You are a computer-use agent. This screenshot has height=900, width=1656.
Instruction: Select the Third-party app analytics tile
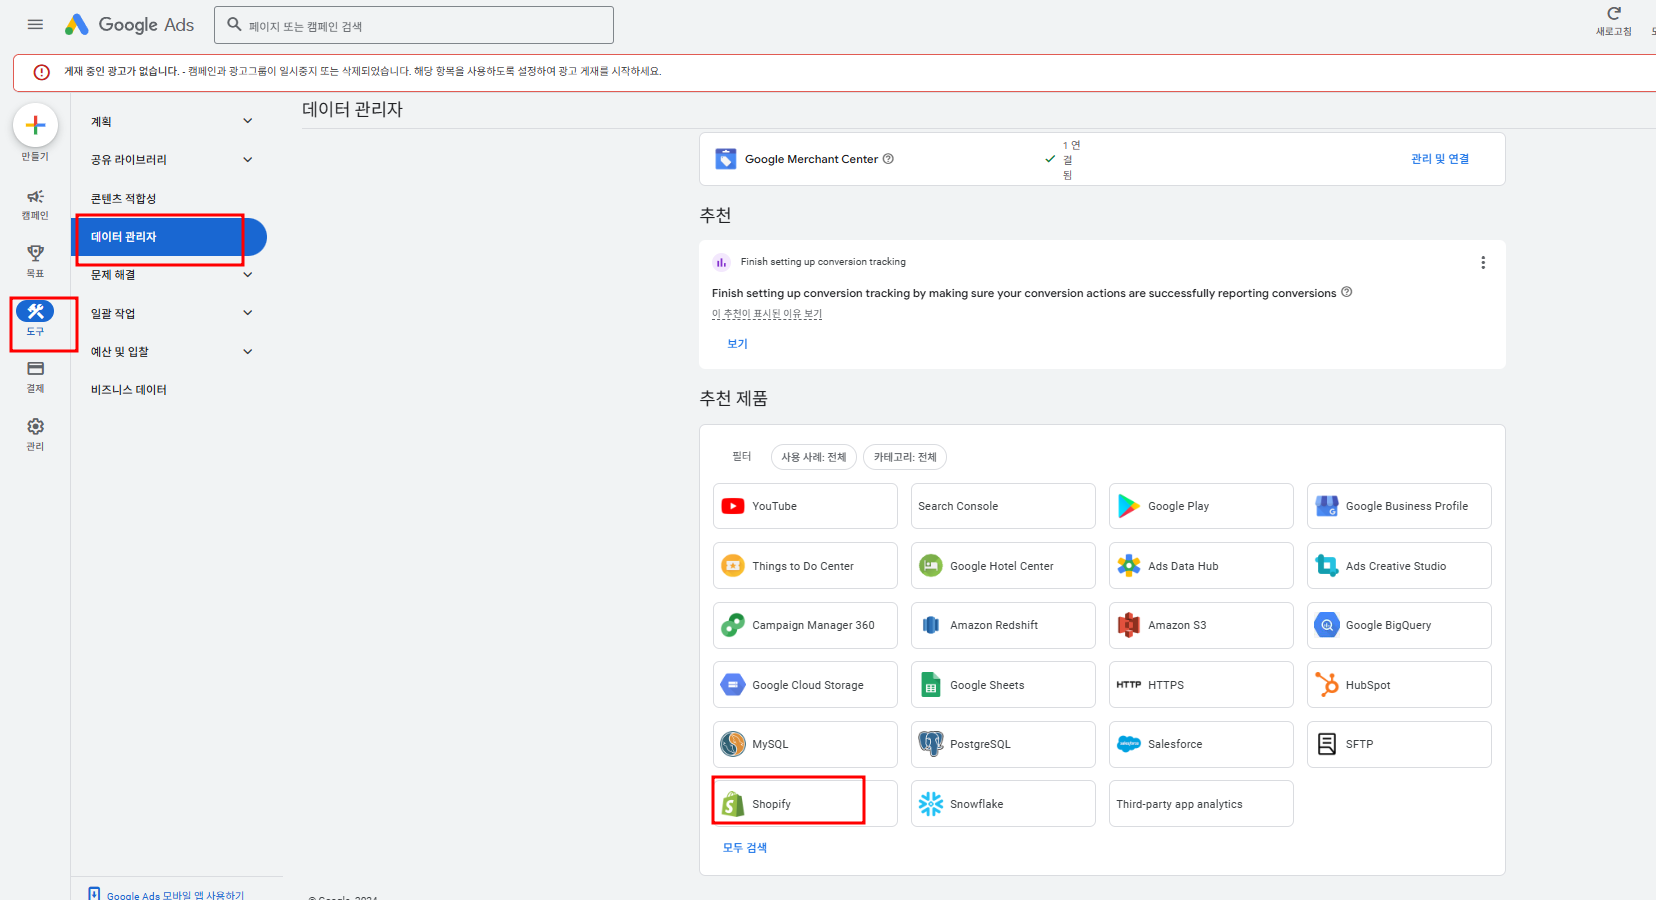pos(1201,804)
